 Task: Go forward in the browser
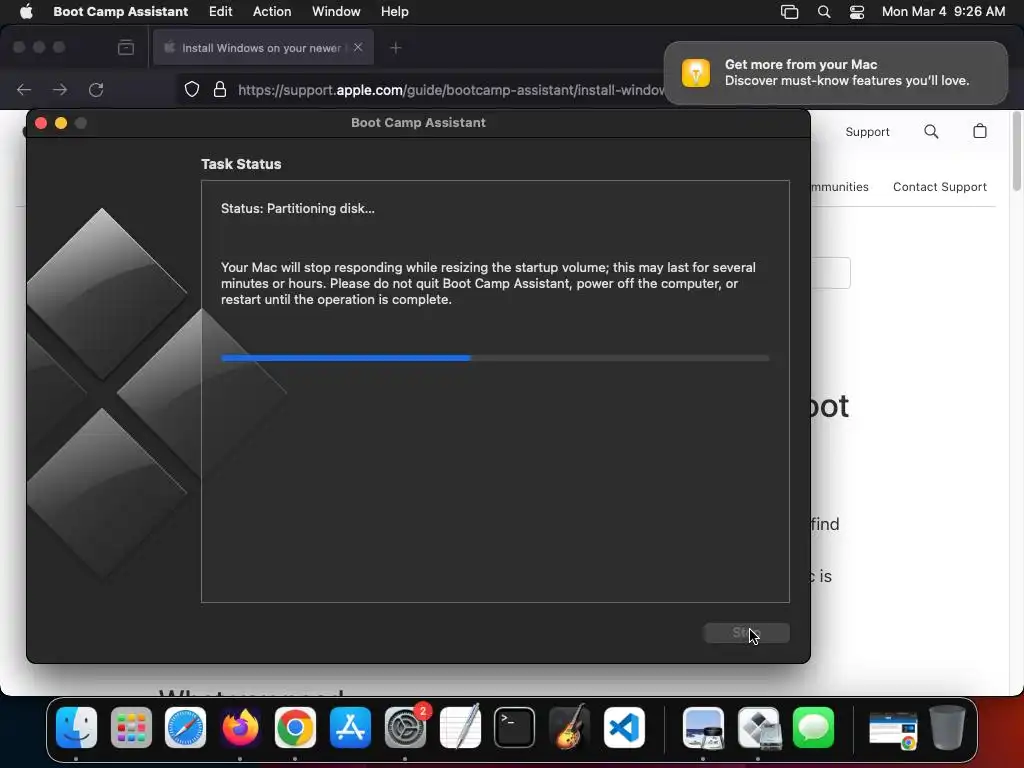(x=60, y=89)
